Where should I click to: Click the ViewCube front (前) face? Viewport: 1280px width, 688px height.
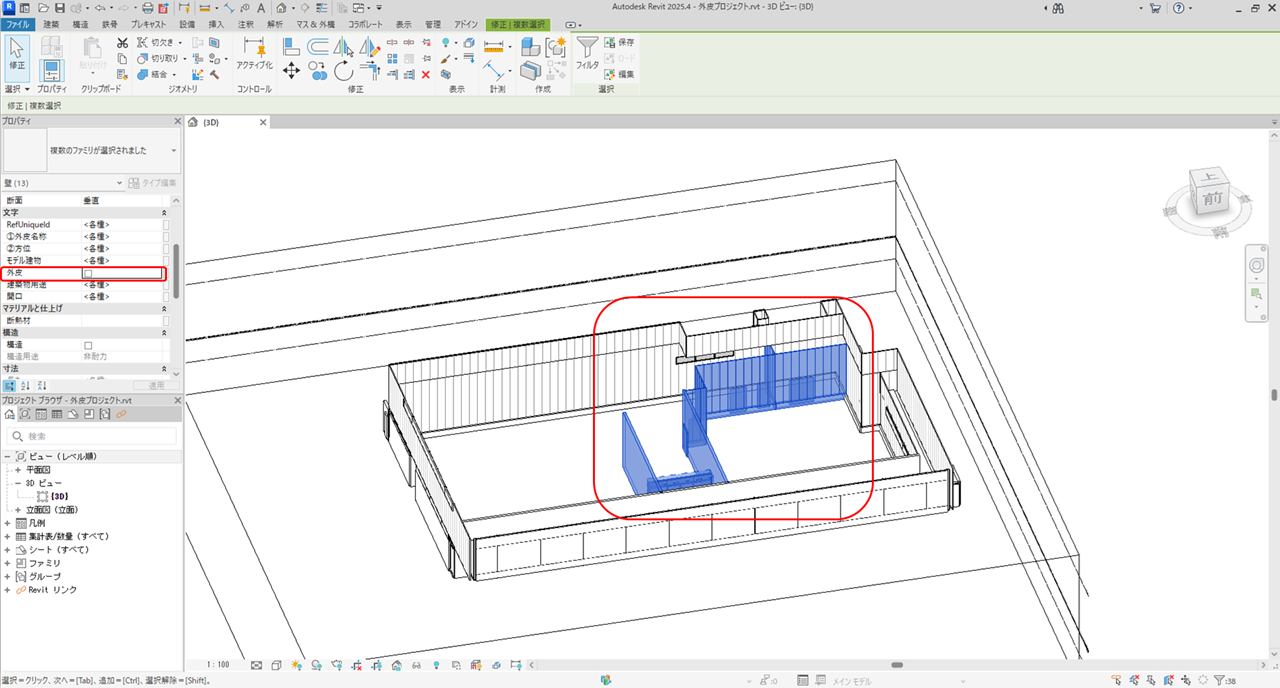pyautogui.click(x=1212, y=198)
